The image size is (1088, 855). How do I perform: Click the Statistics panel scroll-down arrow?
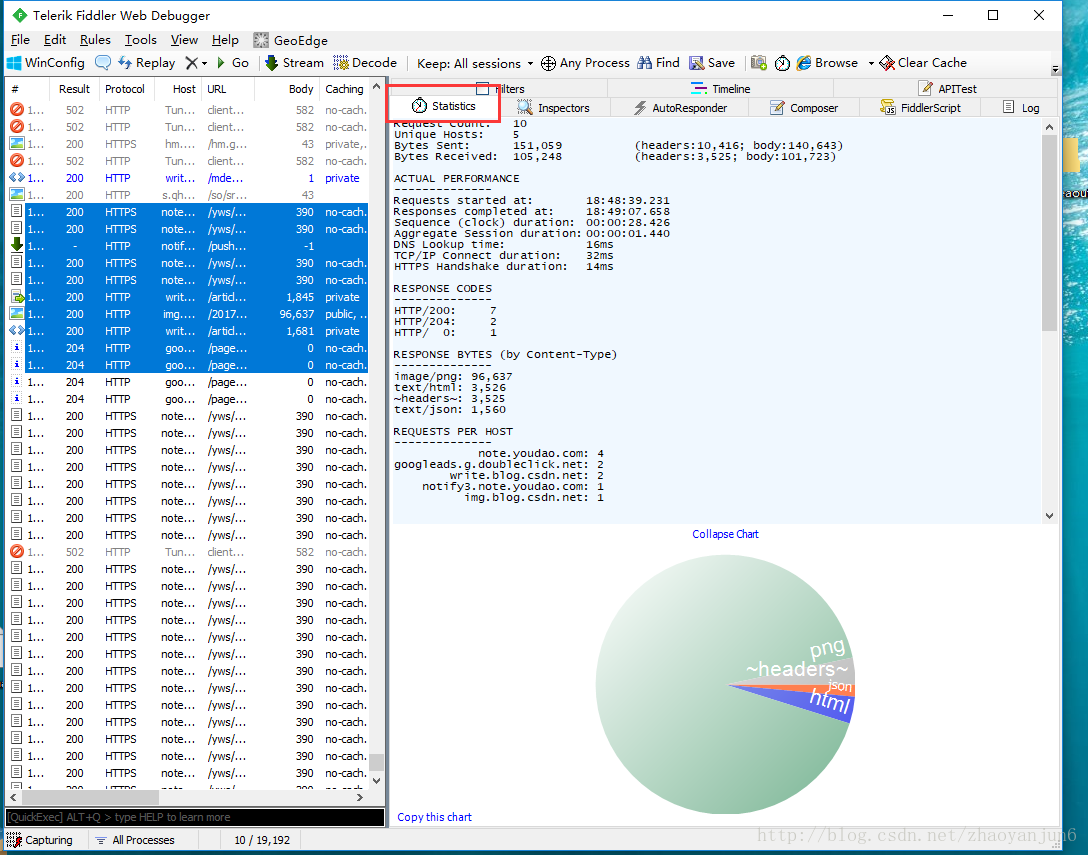pyautogui.click(x=1049, y=516)
